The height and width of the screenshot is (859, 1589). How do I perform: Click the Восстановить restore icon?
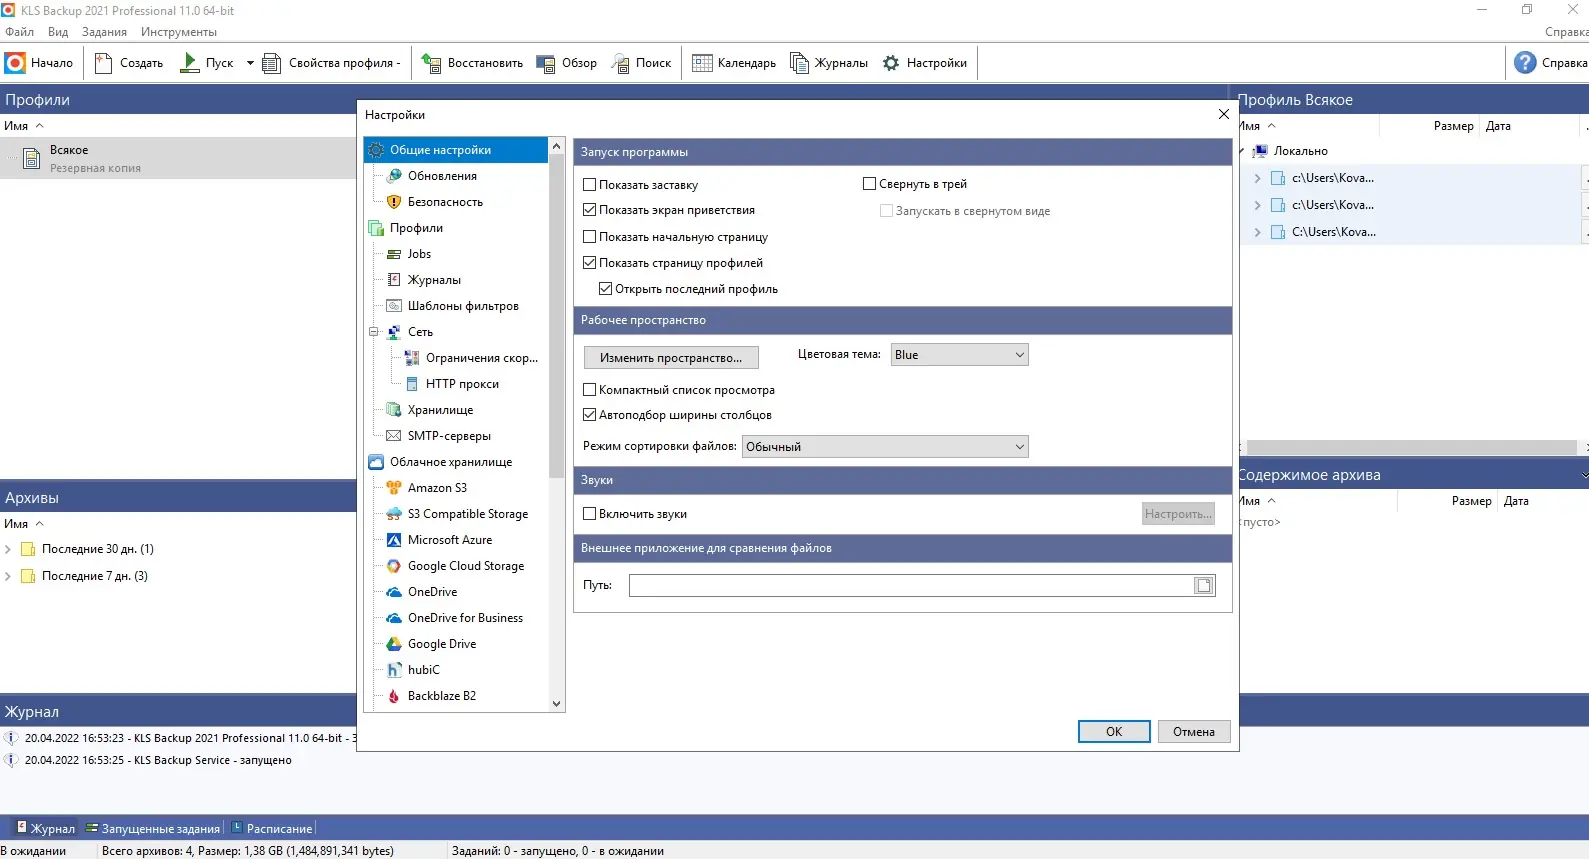coord(431,63)
